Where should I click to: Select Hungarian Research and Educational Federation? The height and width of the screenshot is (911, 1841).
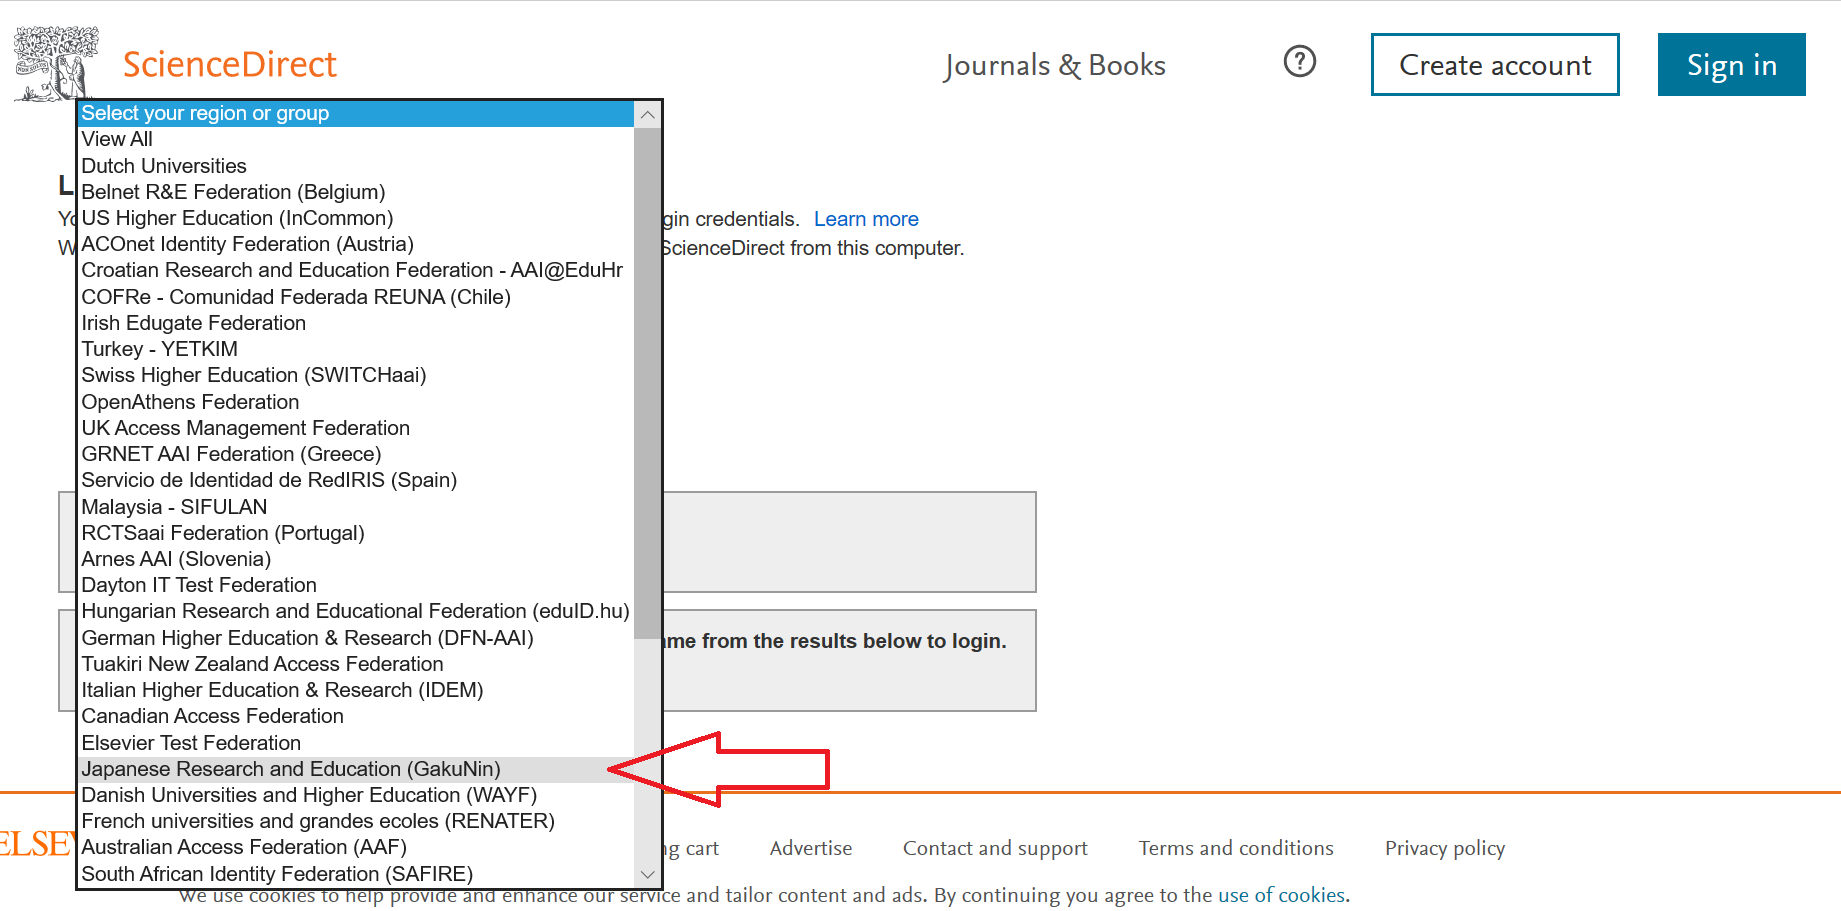coord(356,612)
